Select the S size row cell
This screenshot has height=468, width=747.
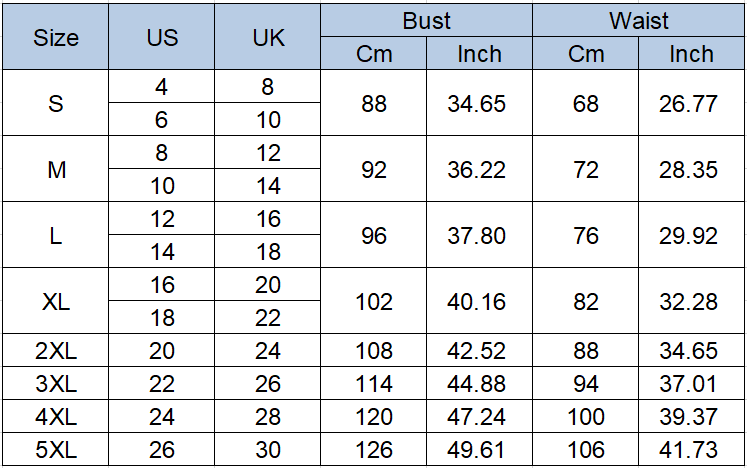pyautogui.click(x=56, y=102)
